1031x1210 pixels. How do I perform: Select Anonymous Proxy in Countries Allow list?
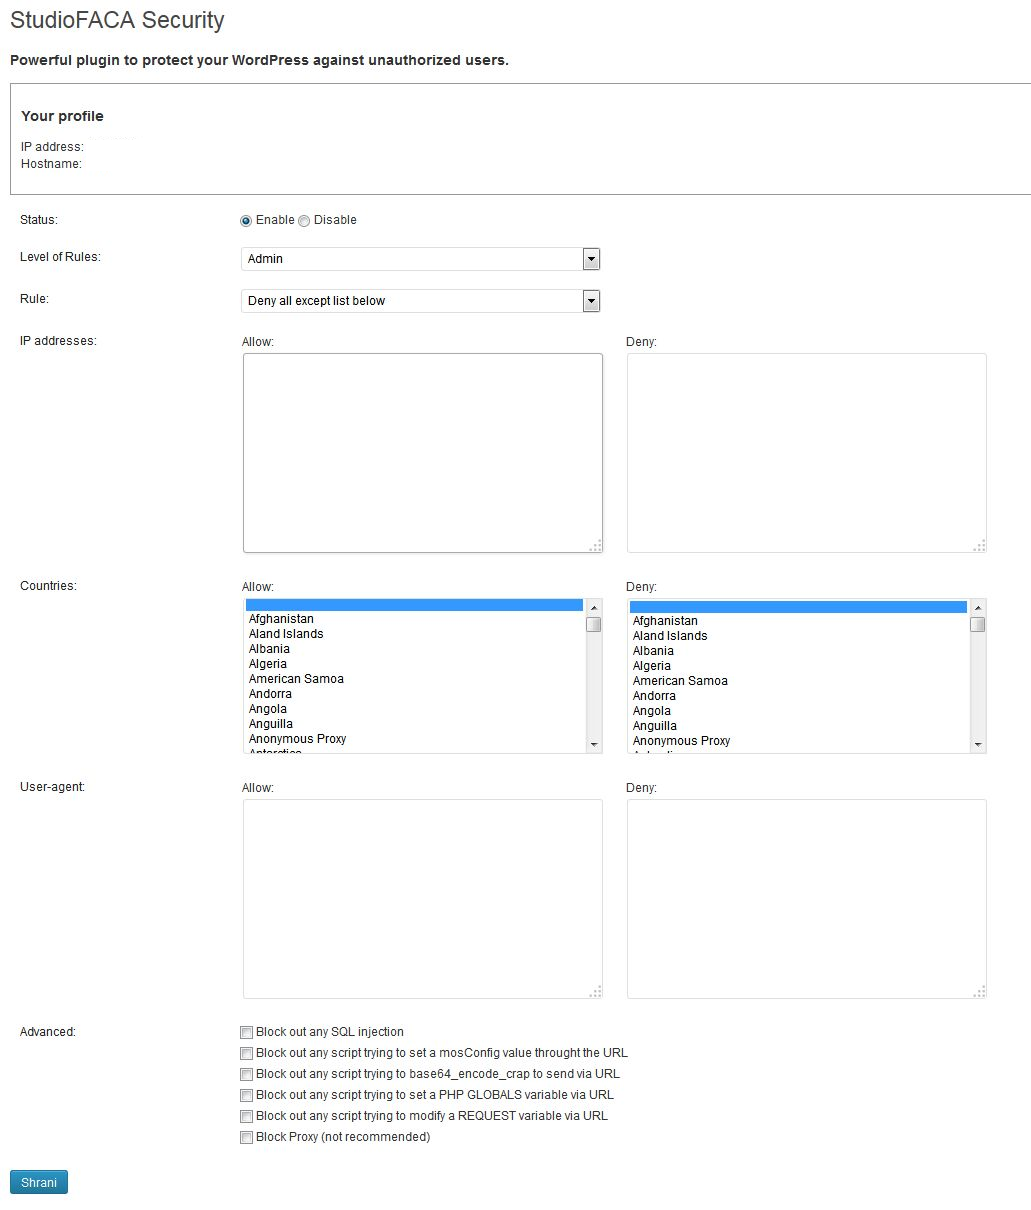point(414,739)
